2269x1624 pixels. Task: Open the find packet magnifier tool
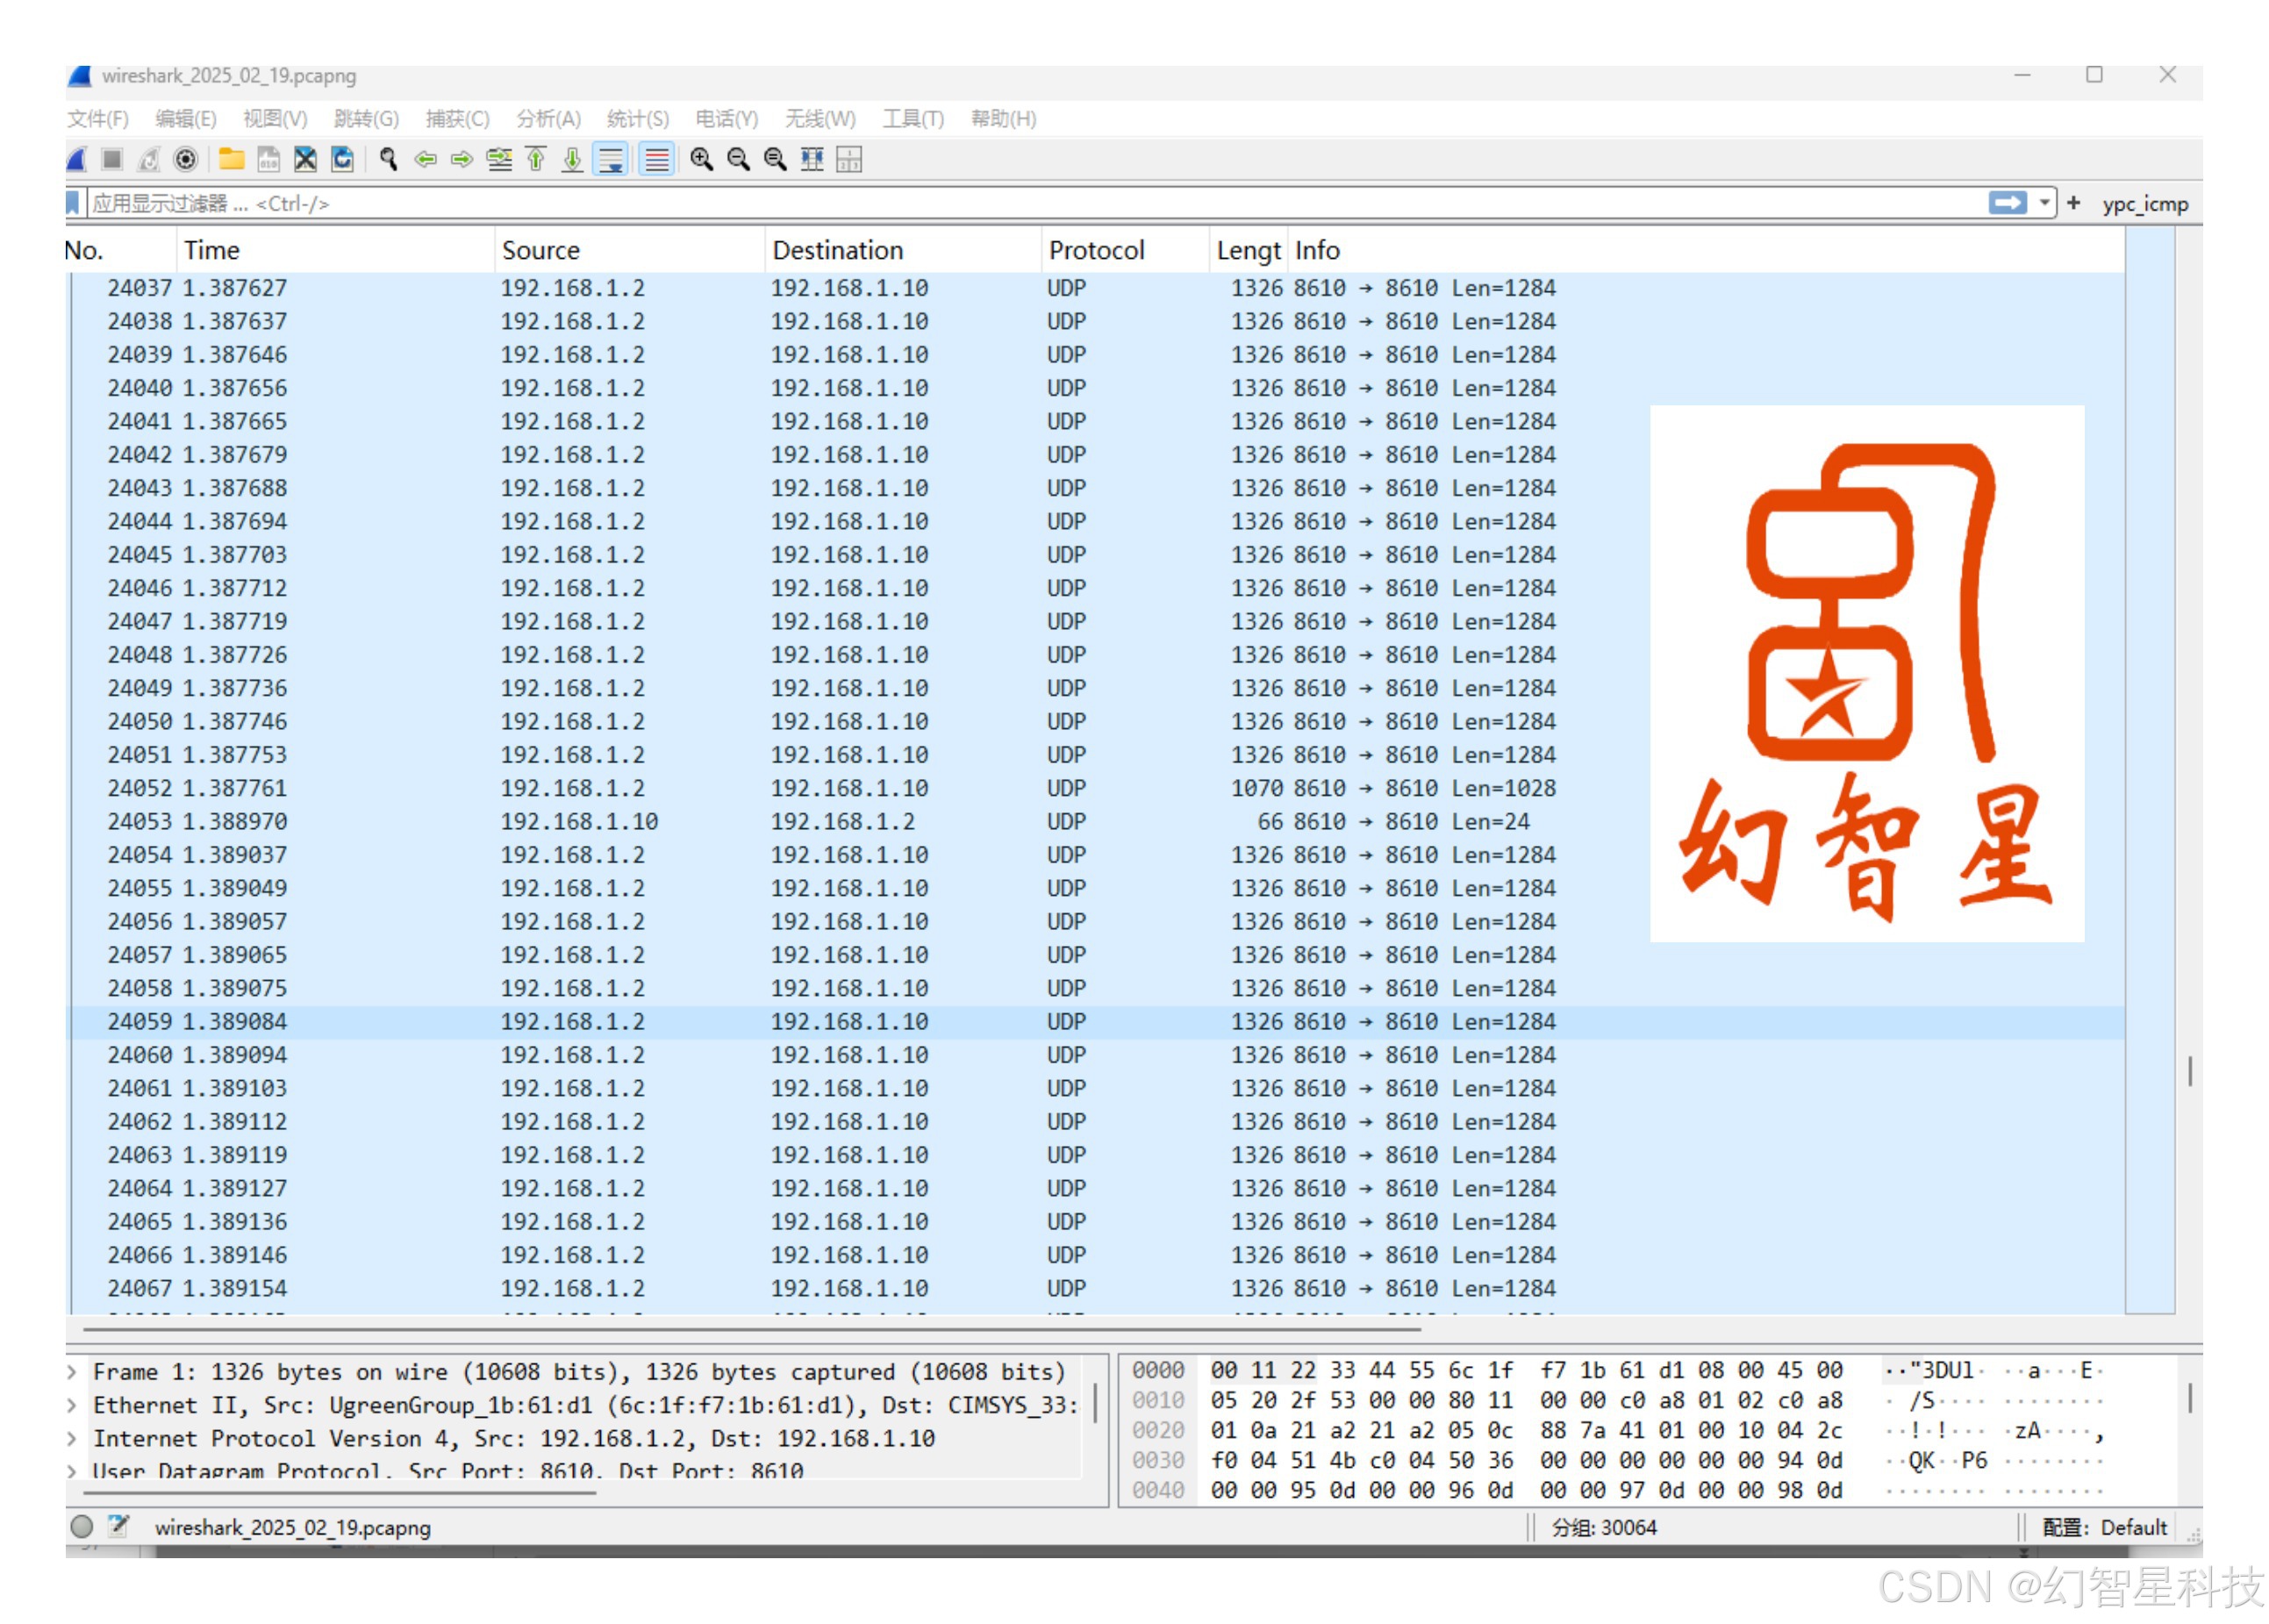[x=388, y=160]
